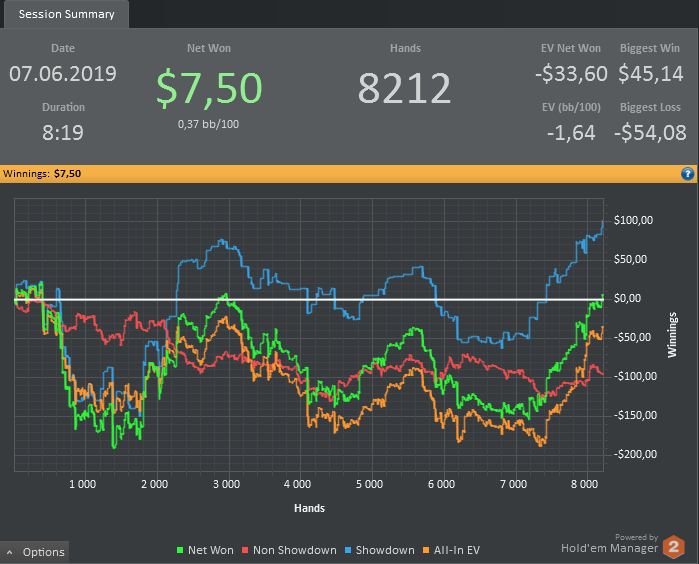Click the 4 000 x-axis label
The width and height of the screenshot is (699, 564).
tap(297, 484)
